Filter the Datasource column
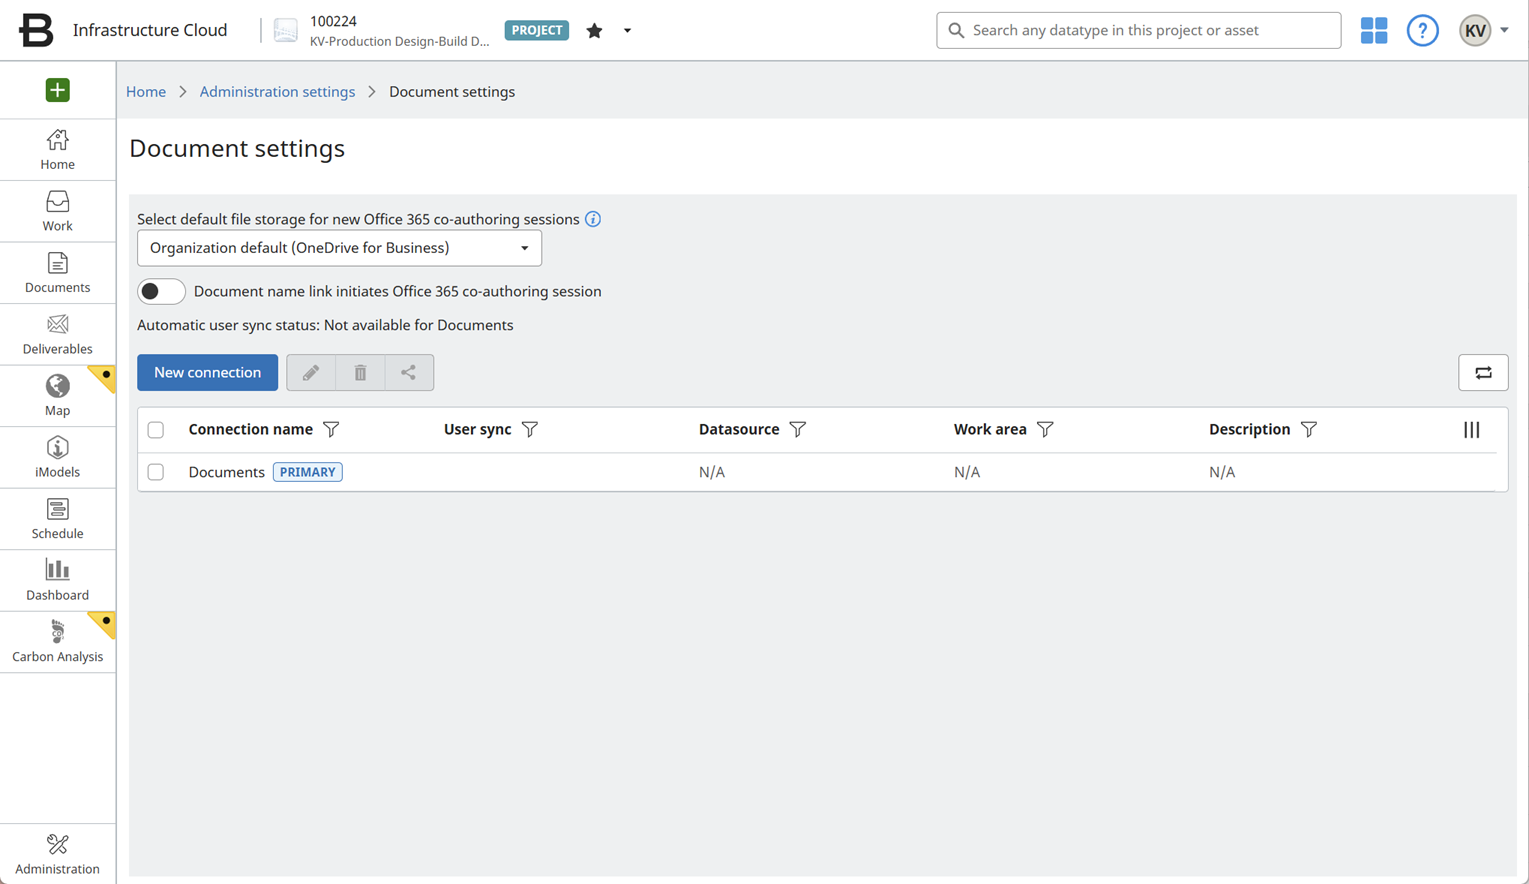Screen dimensions: 1529x884 (x=798, y=429)
